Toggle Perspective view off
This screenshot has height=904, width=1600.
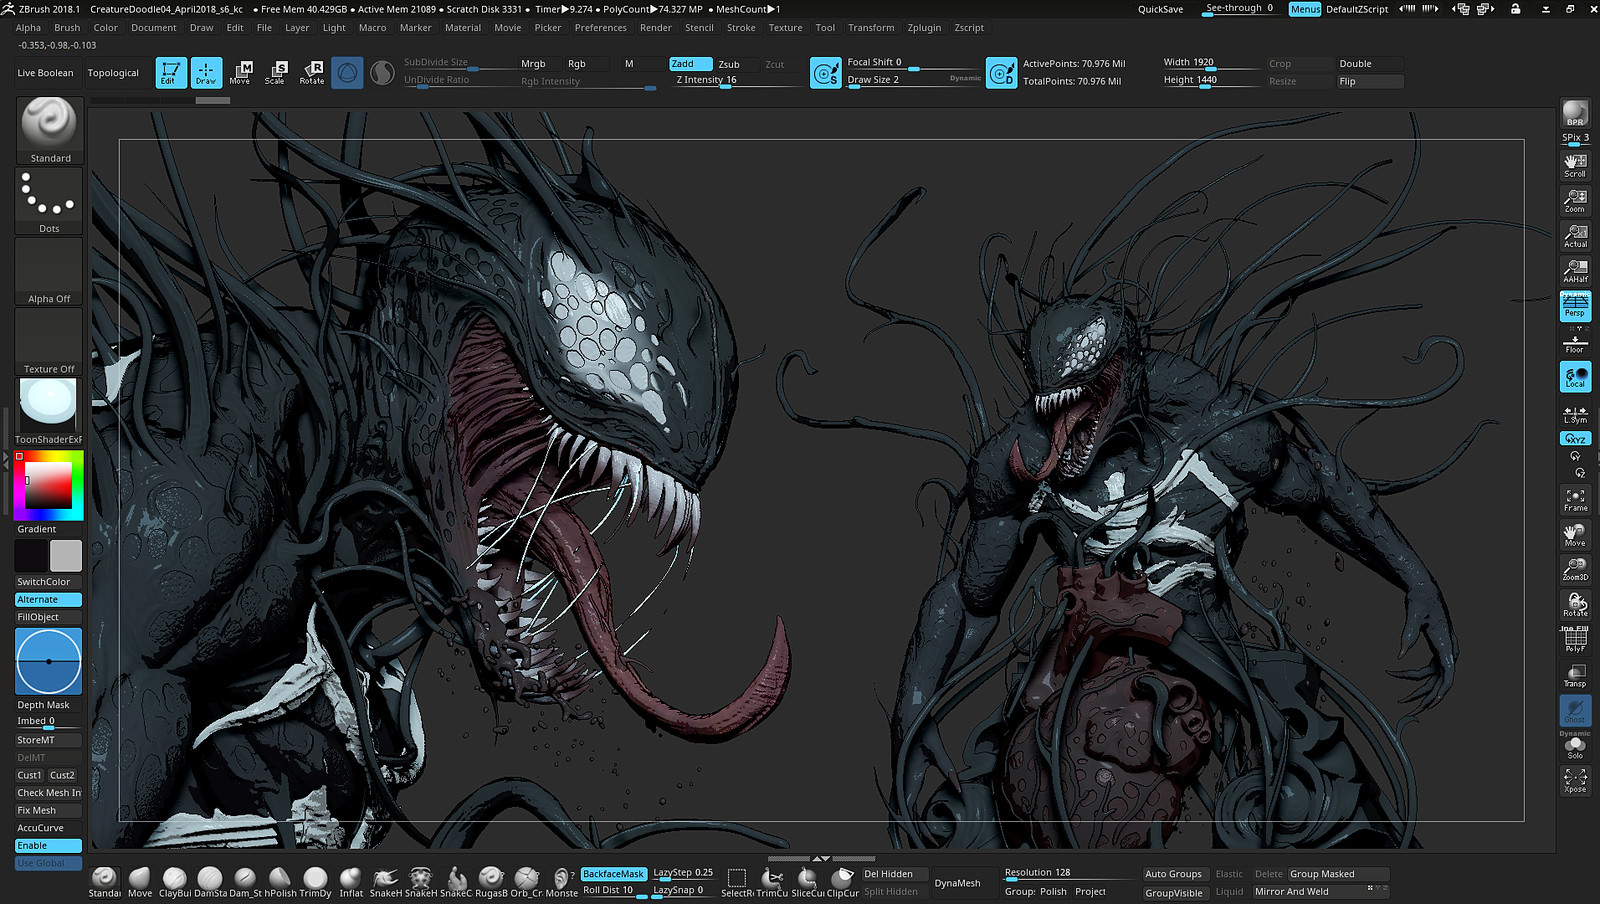point(1575,306)
